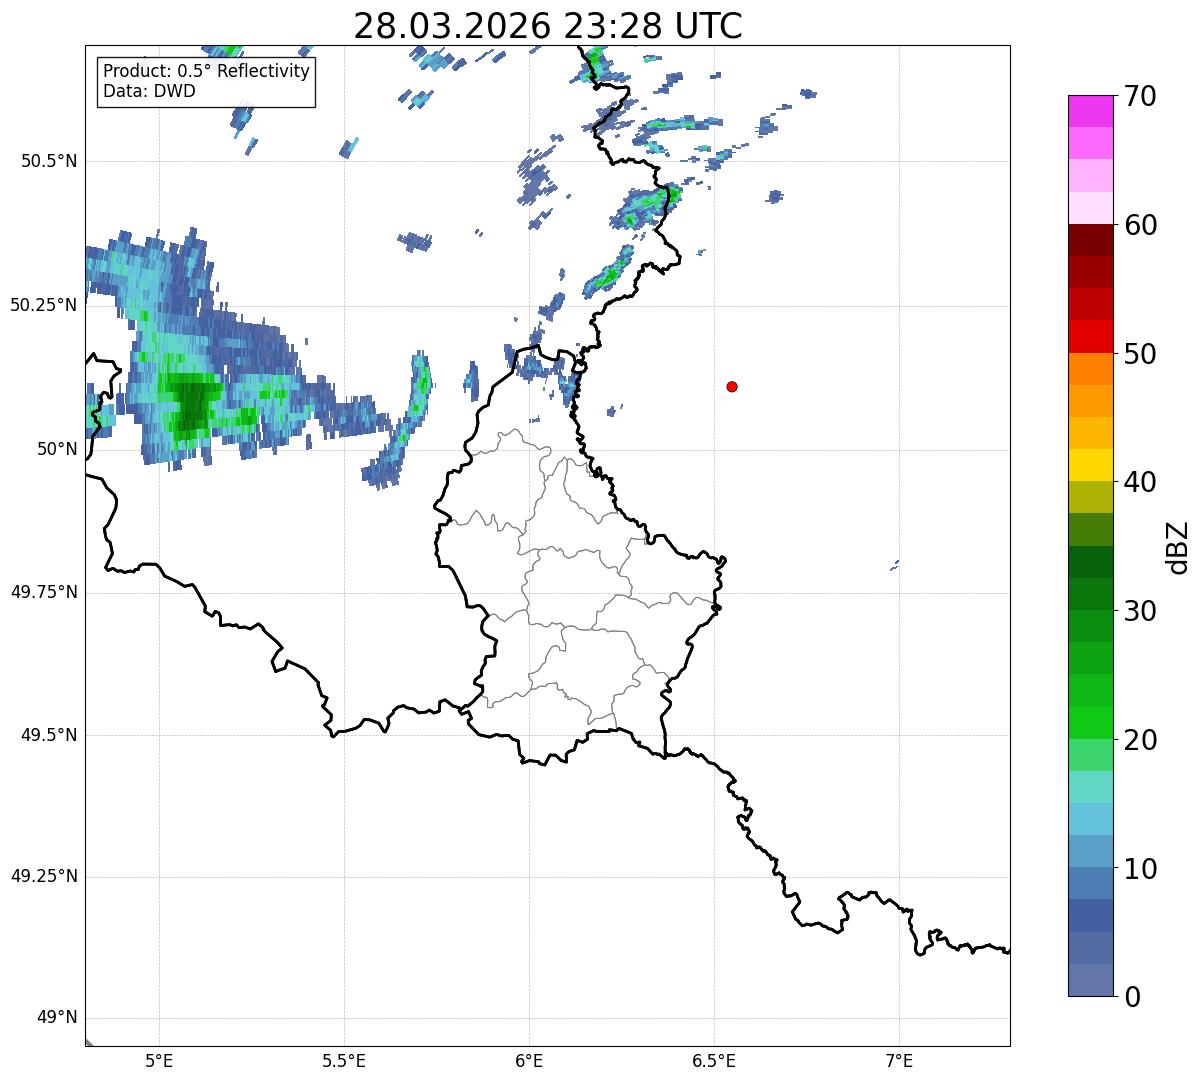1202x1081 pixels.
Task: Click the bright red 50 dBZ colorbar band
Action: 1091,336
